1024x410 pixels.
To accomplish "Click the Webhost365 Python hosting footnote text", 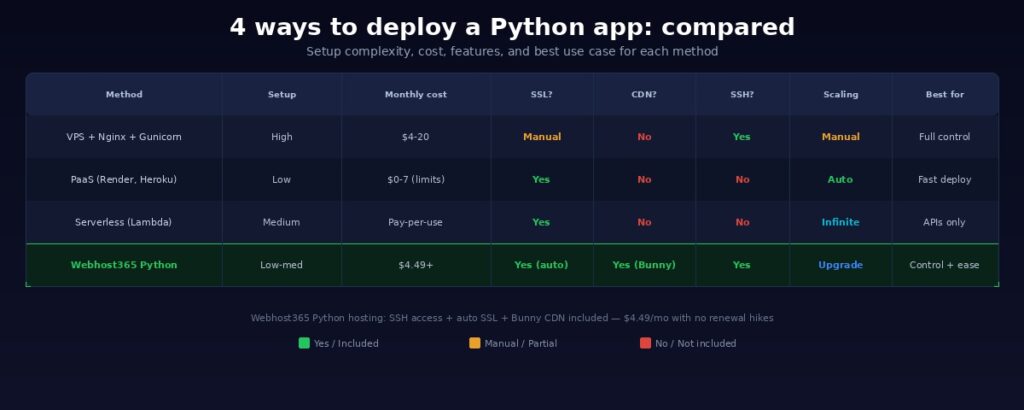I will (512, 318).
